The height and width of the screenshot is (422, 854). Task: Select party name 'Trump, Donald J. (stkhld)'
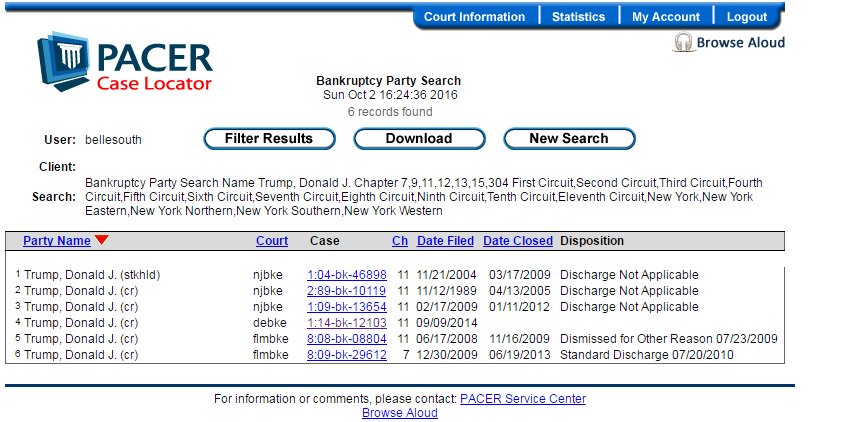[93, 275]
